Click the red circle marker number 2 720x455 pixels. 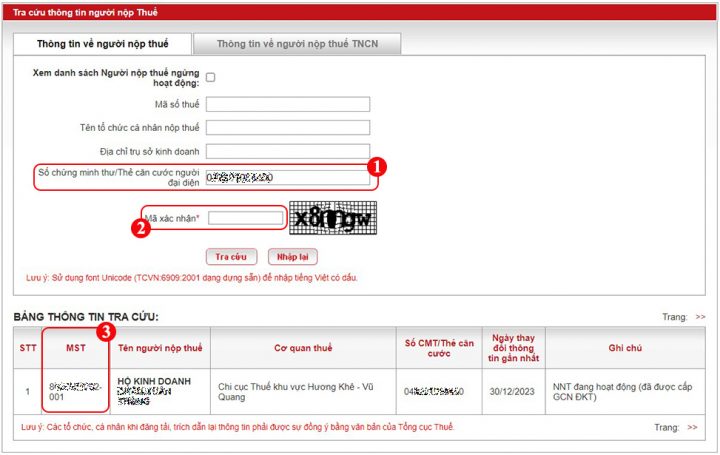142,227
